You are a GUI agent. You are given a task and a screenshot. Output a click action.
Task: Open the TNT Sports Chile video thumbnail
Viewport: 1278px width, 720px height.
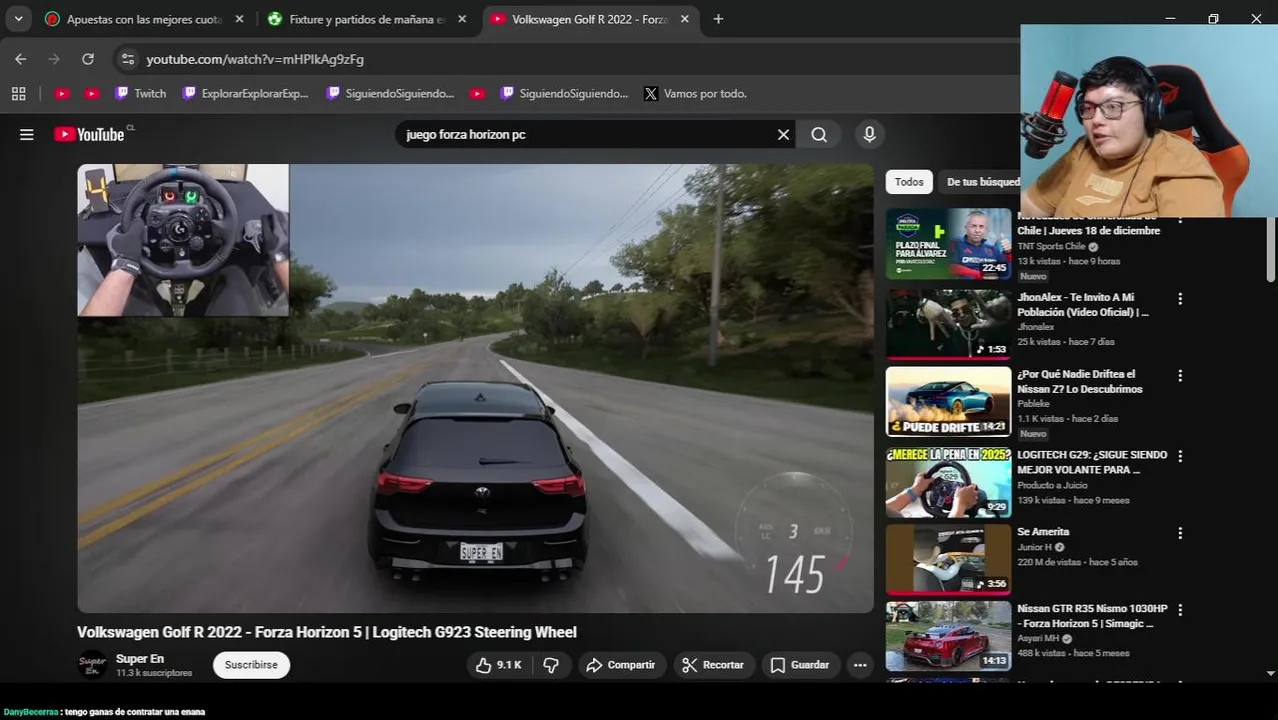(948, 244)
